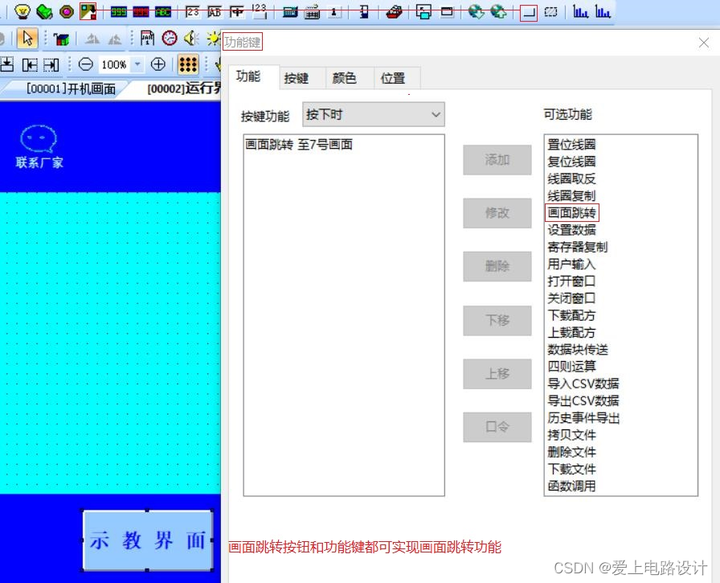Select 画面跳转 至7号画面 in function list
Image resolution: width=720 pixels, height=583 pixels.
pyautogui.click(x=299, y=145)
